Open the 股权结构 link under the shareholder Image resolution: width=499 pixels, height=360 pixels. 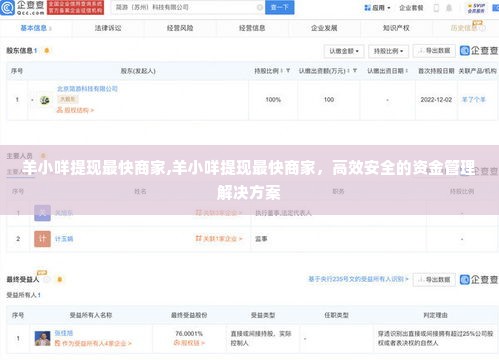[x=75, y=110]
